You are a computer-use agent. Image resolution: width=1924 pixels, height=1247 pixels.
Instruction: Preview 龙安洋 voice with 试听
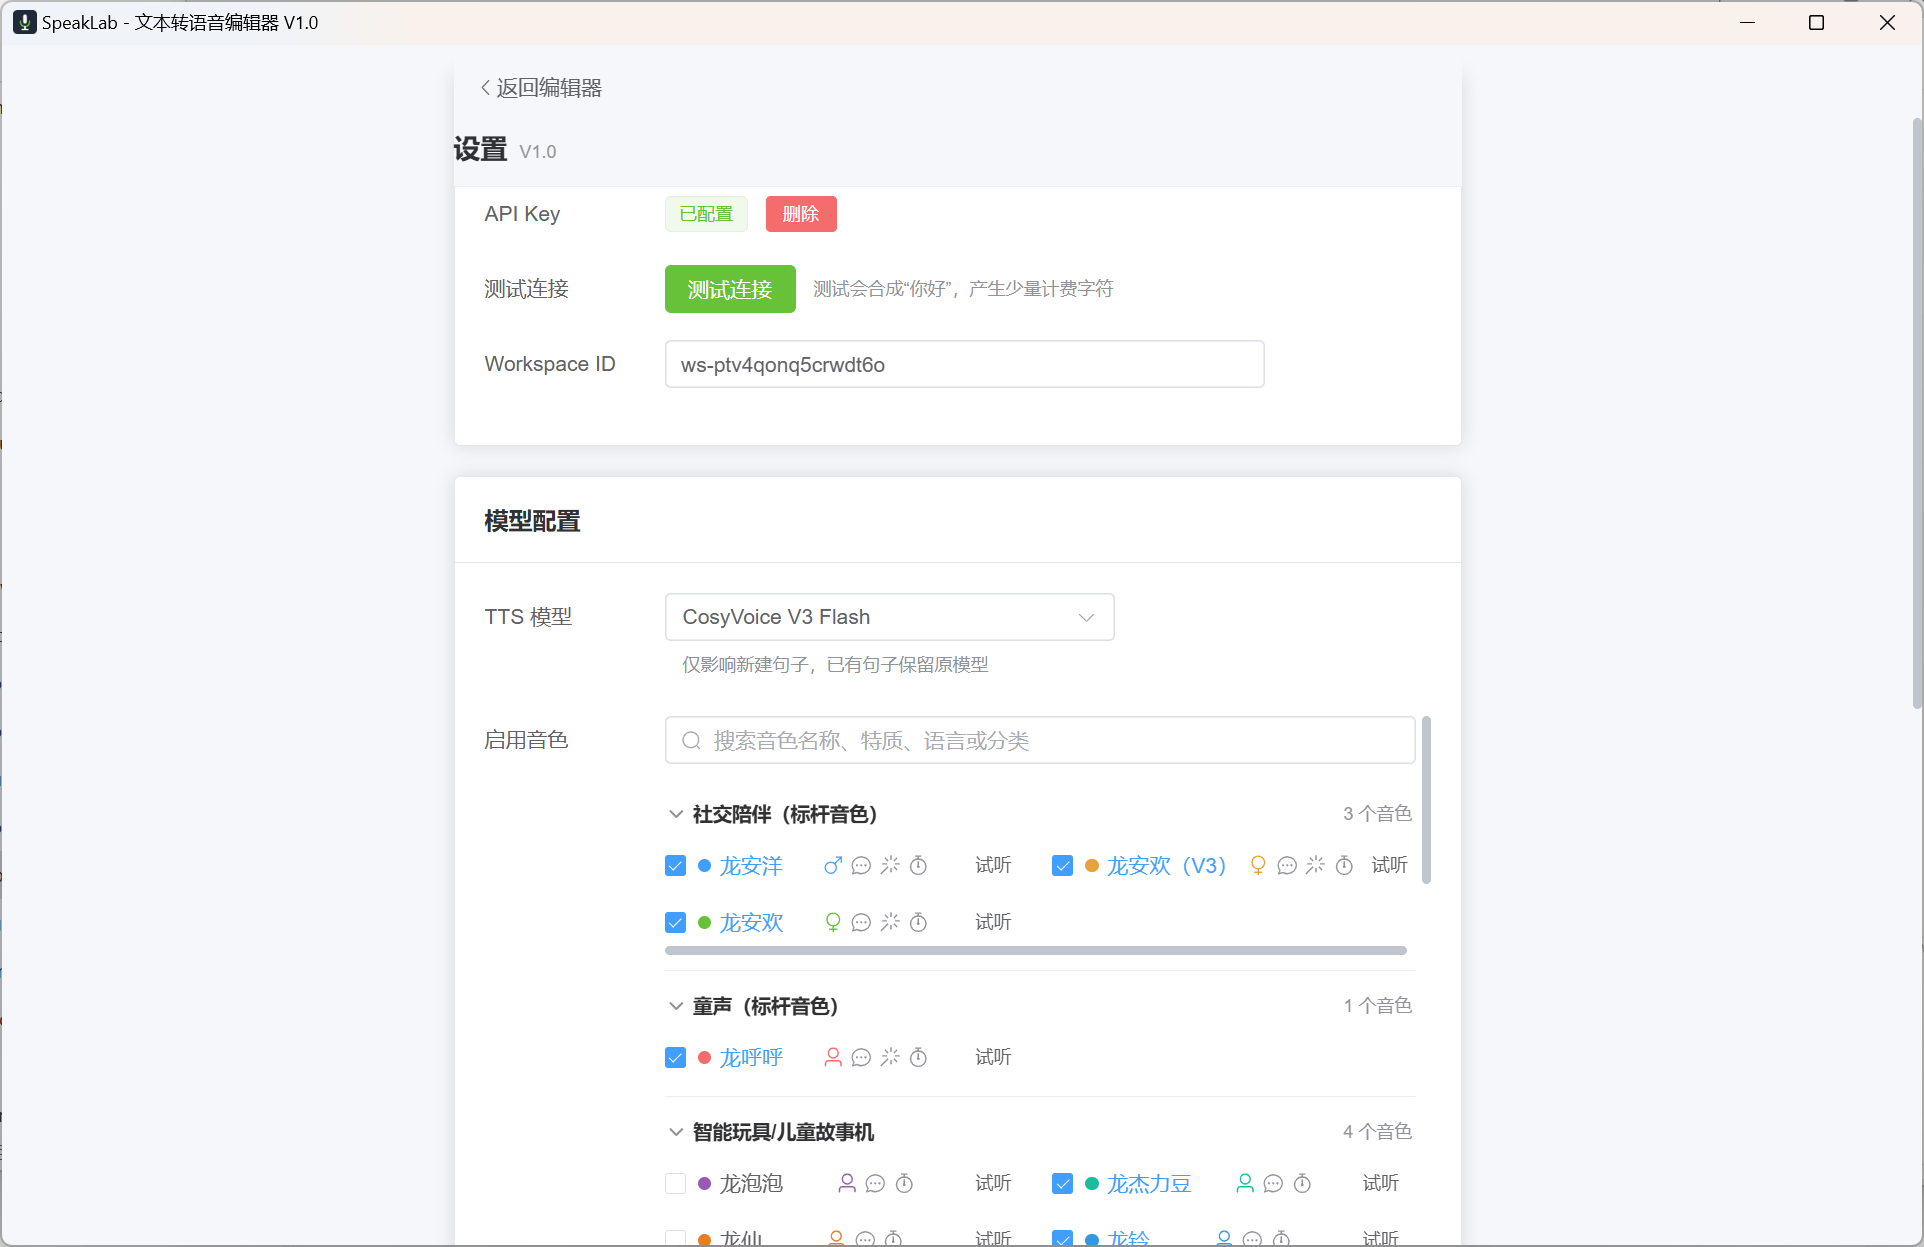(x=993, y=865)
